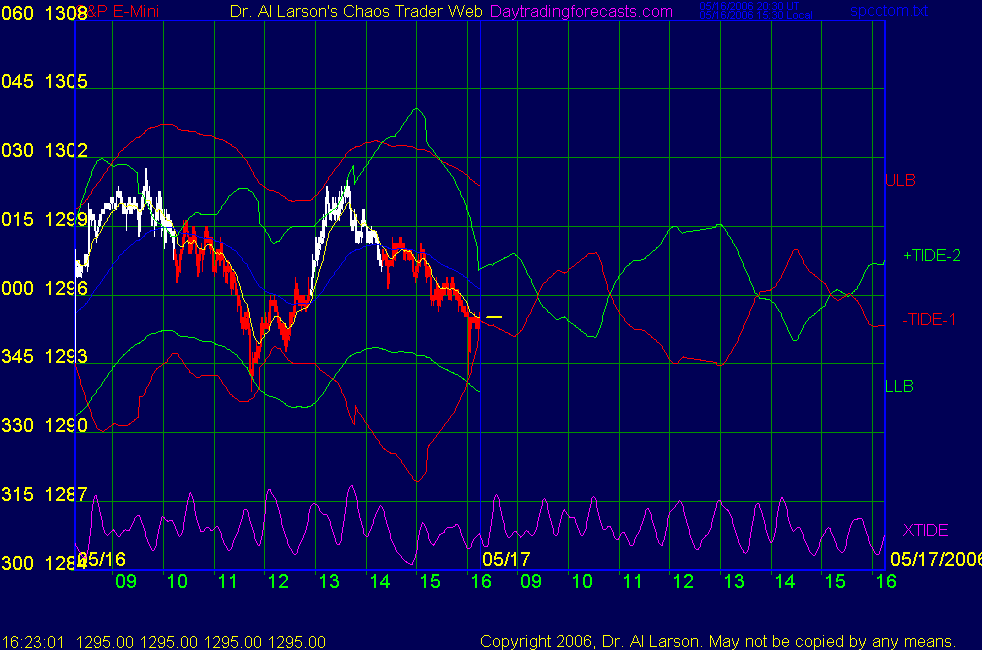Screen dimensions: 982x650
Task: Click the copyright notice text
Action: 718,641
